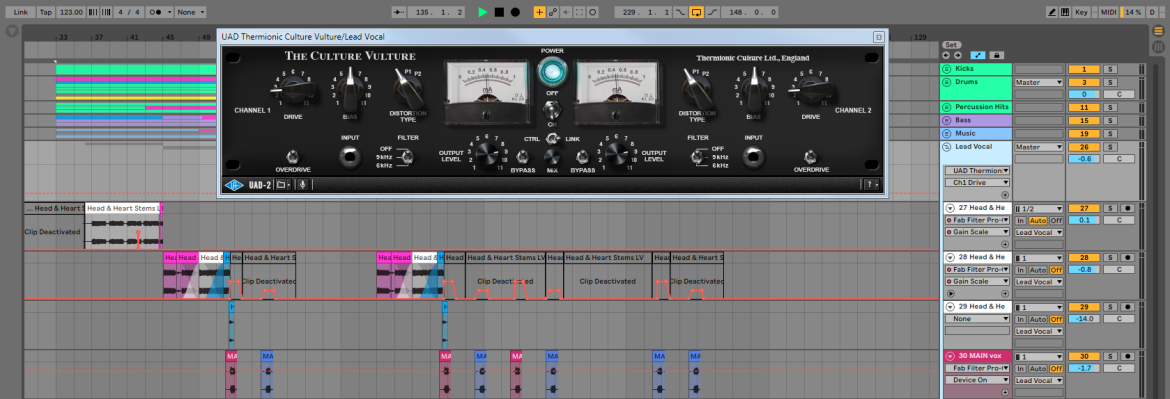Click the Channel 1 Distortion Type selector knob
Image resolution: width=1170 pixels, height=399 pixels.
(x=408, y=88)
